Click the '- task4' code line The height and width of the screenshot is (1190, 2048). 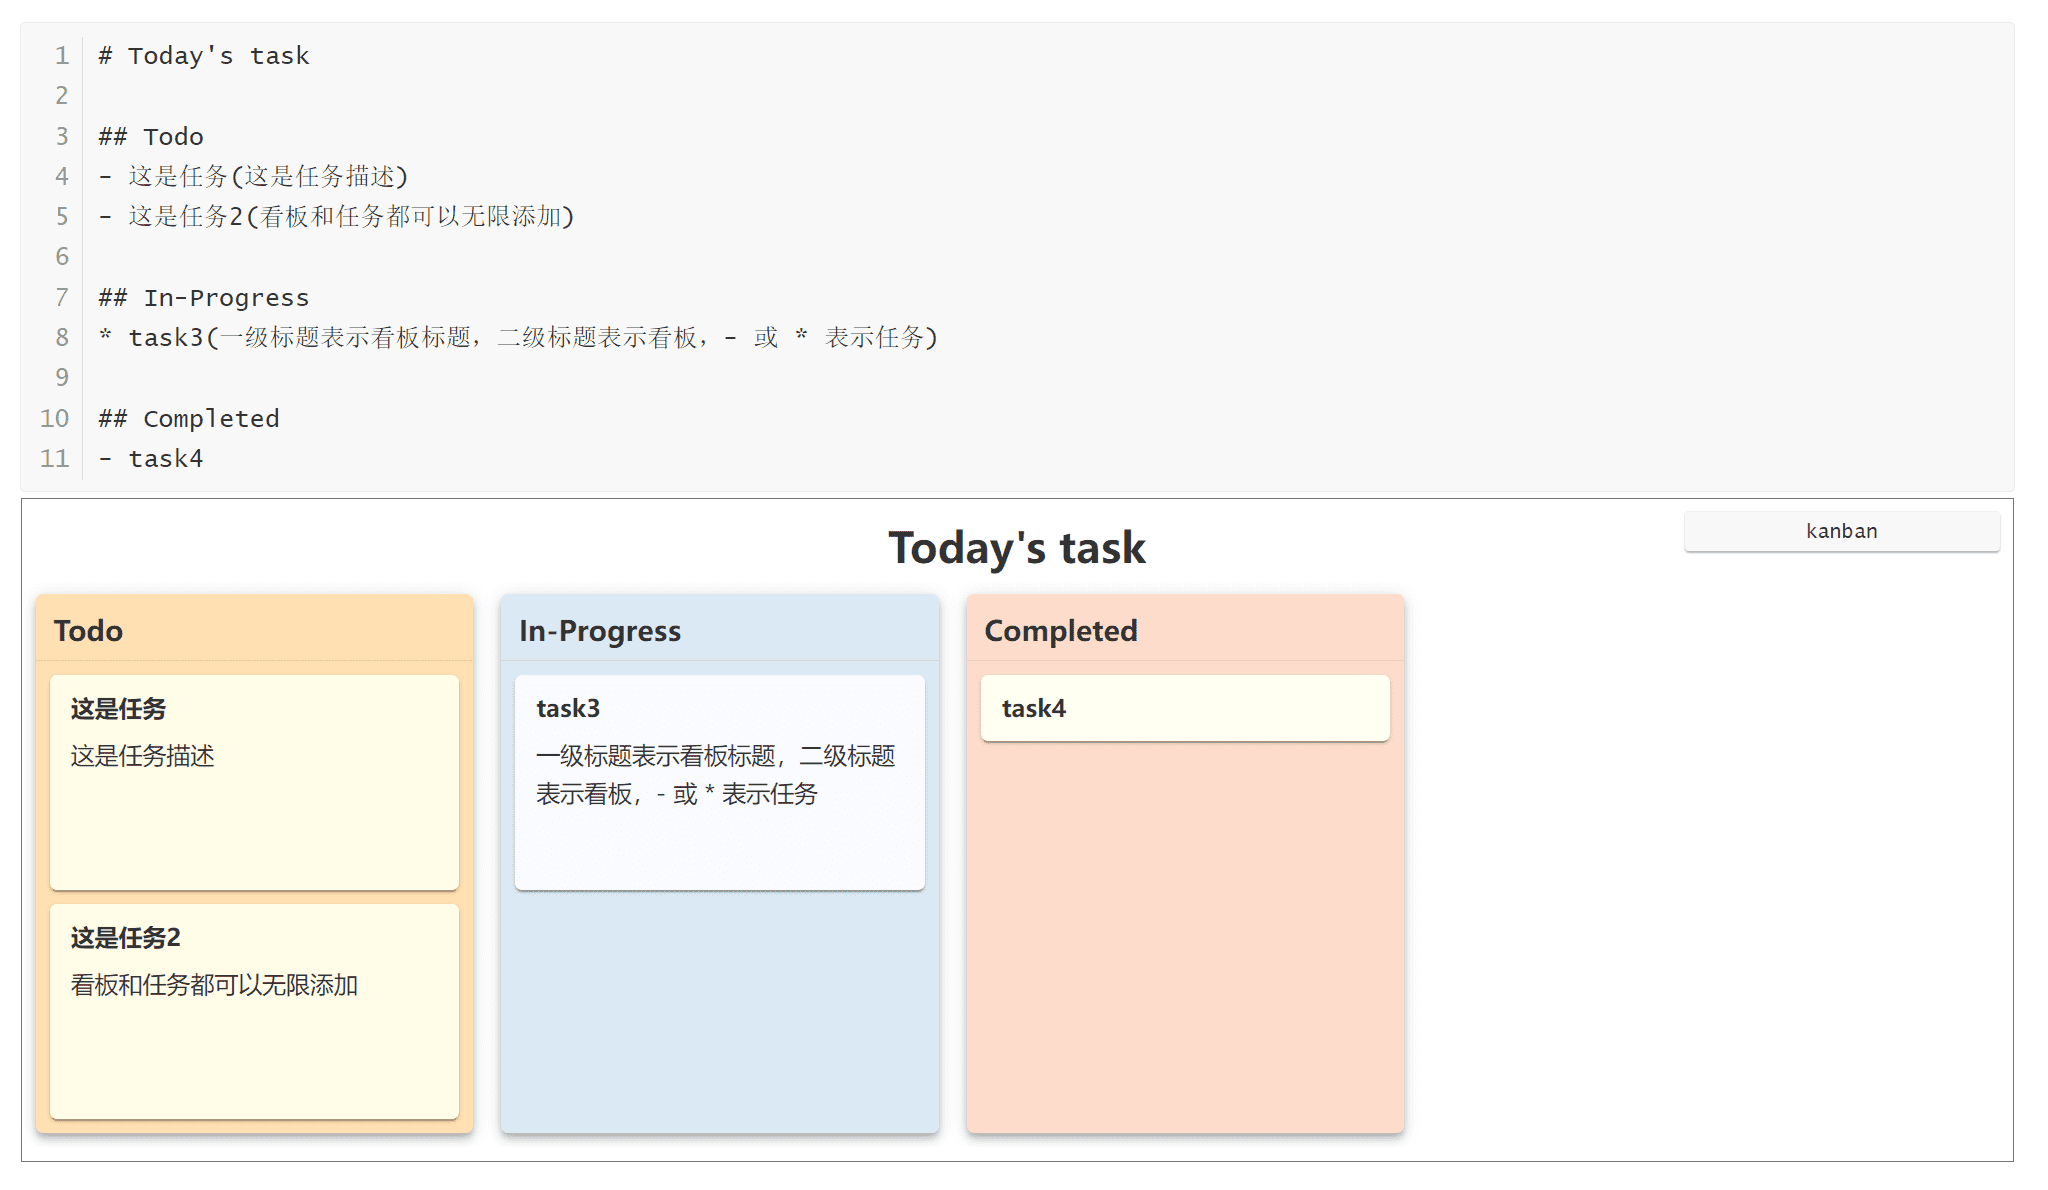151,459
